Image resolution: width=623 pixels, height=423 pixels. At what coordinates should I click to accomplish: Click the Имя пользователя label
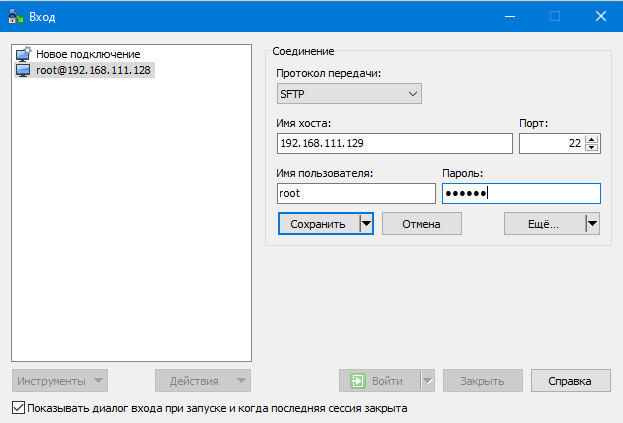coord(325,174)
